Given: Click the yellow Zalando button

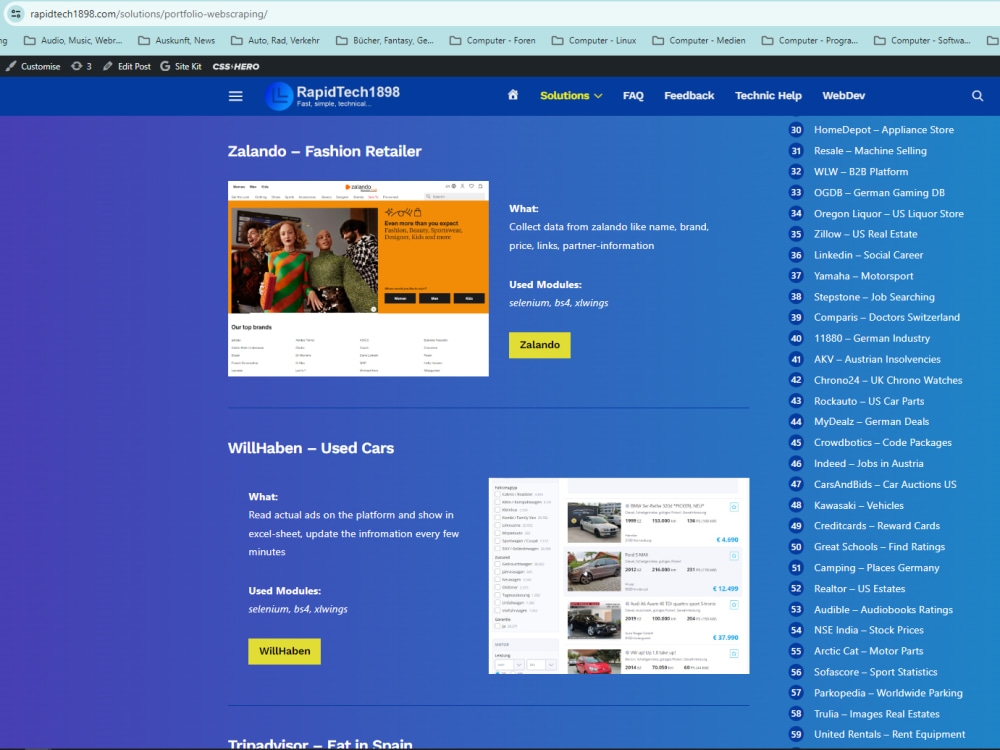Looking at the screenshot, I should (540, 345).
